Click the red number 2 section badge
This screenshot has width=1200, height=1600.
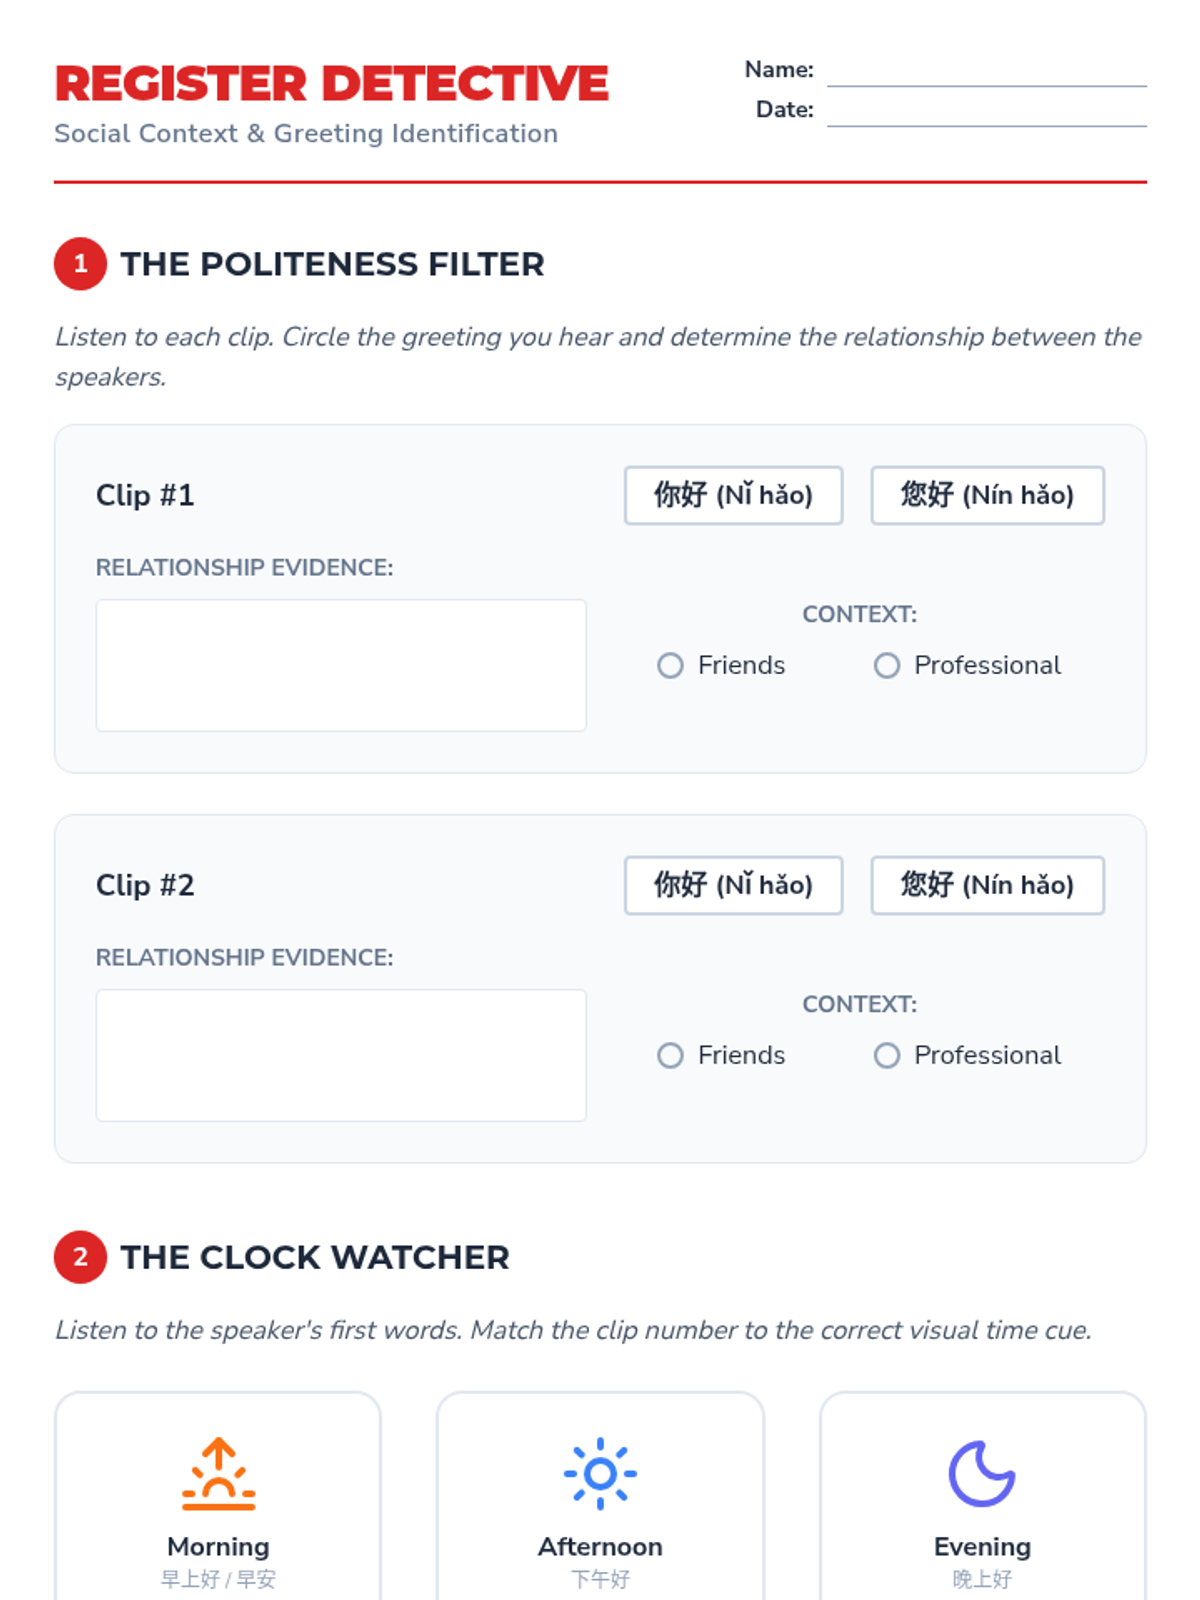coord(80,1257)
